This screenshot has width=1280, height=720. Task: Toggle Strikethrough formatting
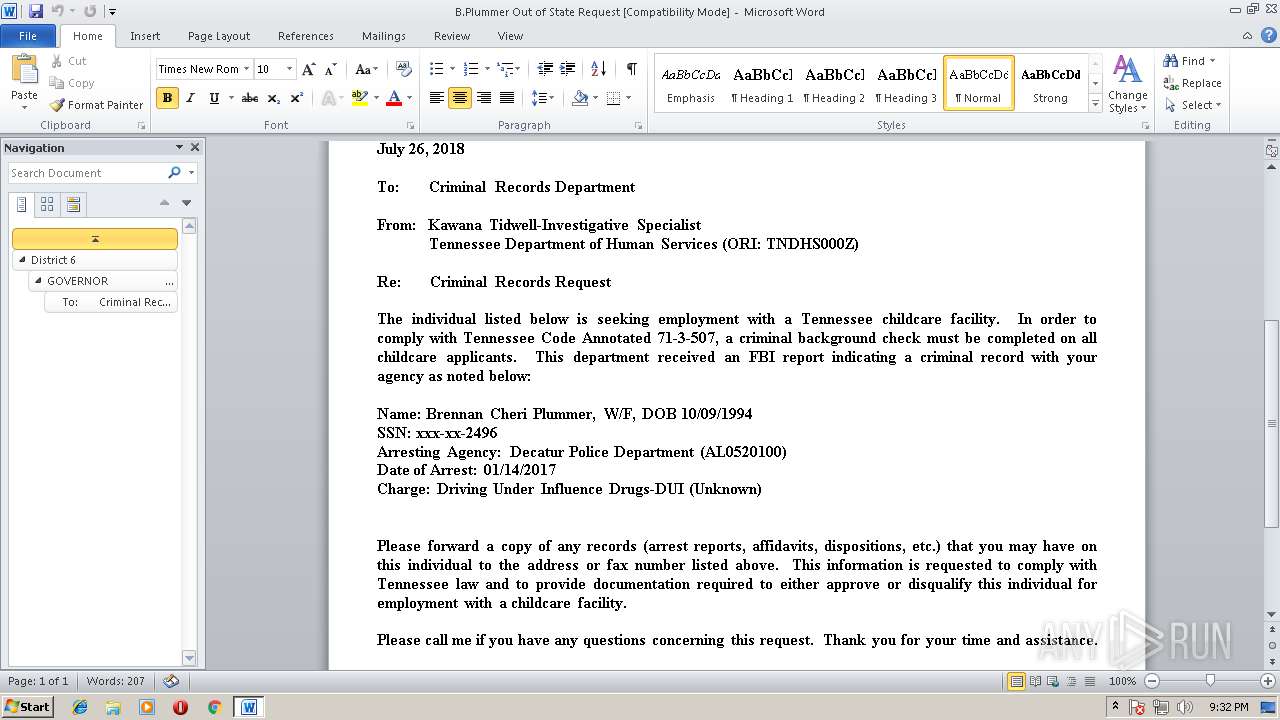pos(250,98)
